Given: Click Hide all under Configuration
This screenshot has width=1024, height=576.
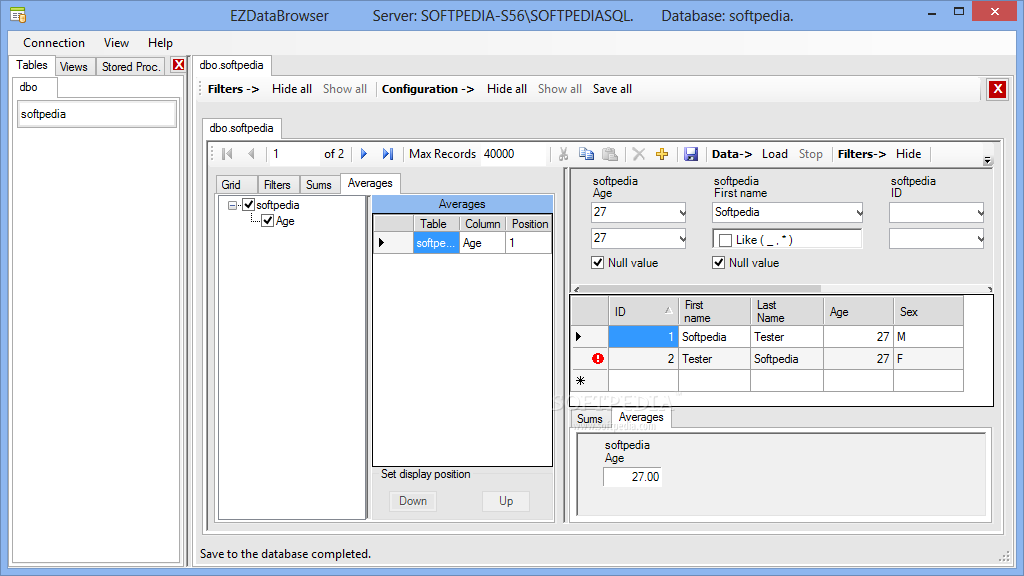Looking at the screenshot, I should (507, 89).
